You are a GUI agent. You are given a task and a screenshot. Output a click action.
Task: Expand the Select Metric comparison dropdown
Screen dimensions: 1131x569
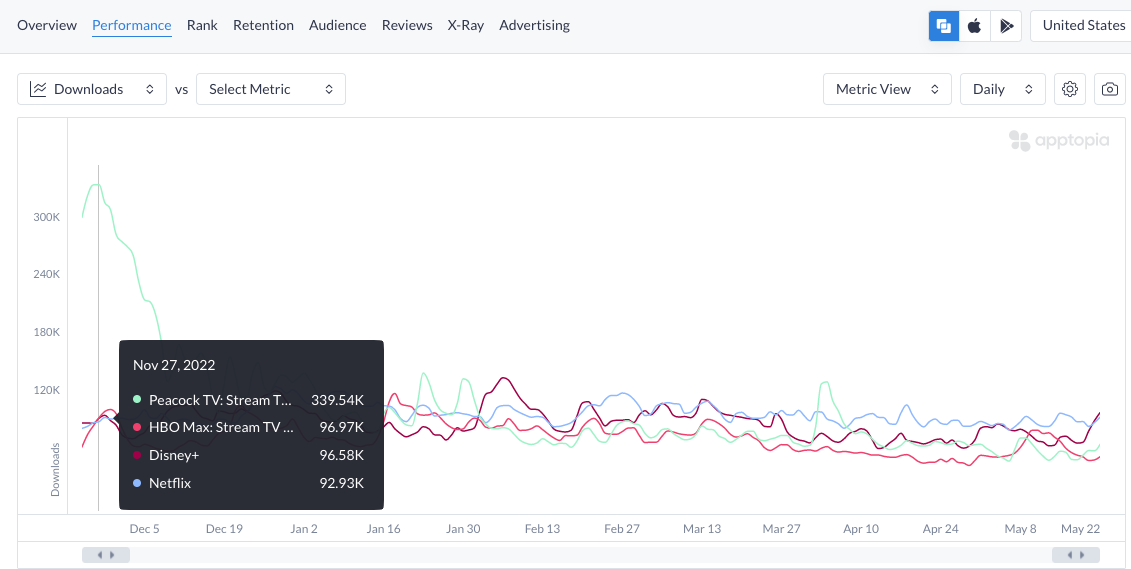(271, 89)
